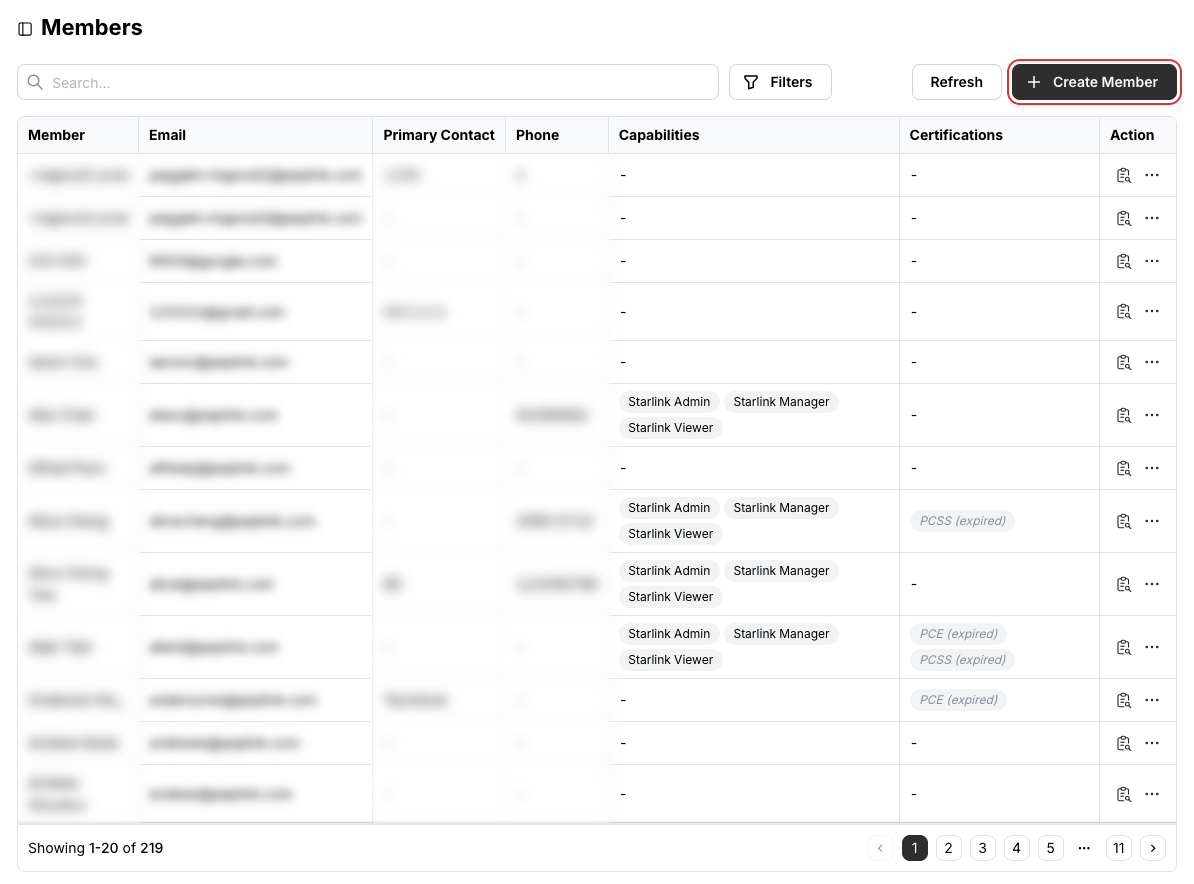
Task: Click the Primary Contact column header
Action: click(x=439, y=135)
